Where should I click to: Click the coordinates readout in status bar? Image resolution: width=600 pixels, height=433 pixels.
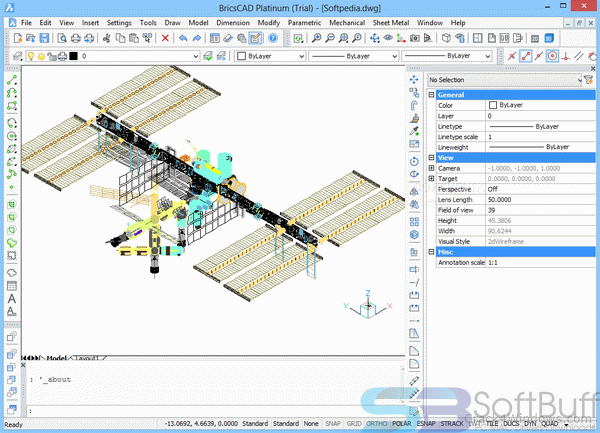[x=201, y=423]
